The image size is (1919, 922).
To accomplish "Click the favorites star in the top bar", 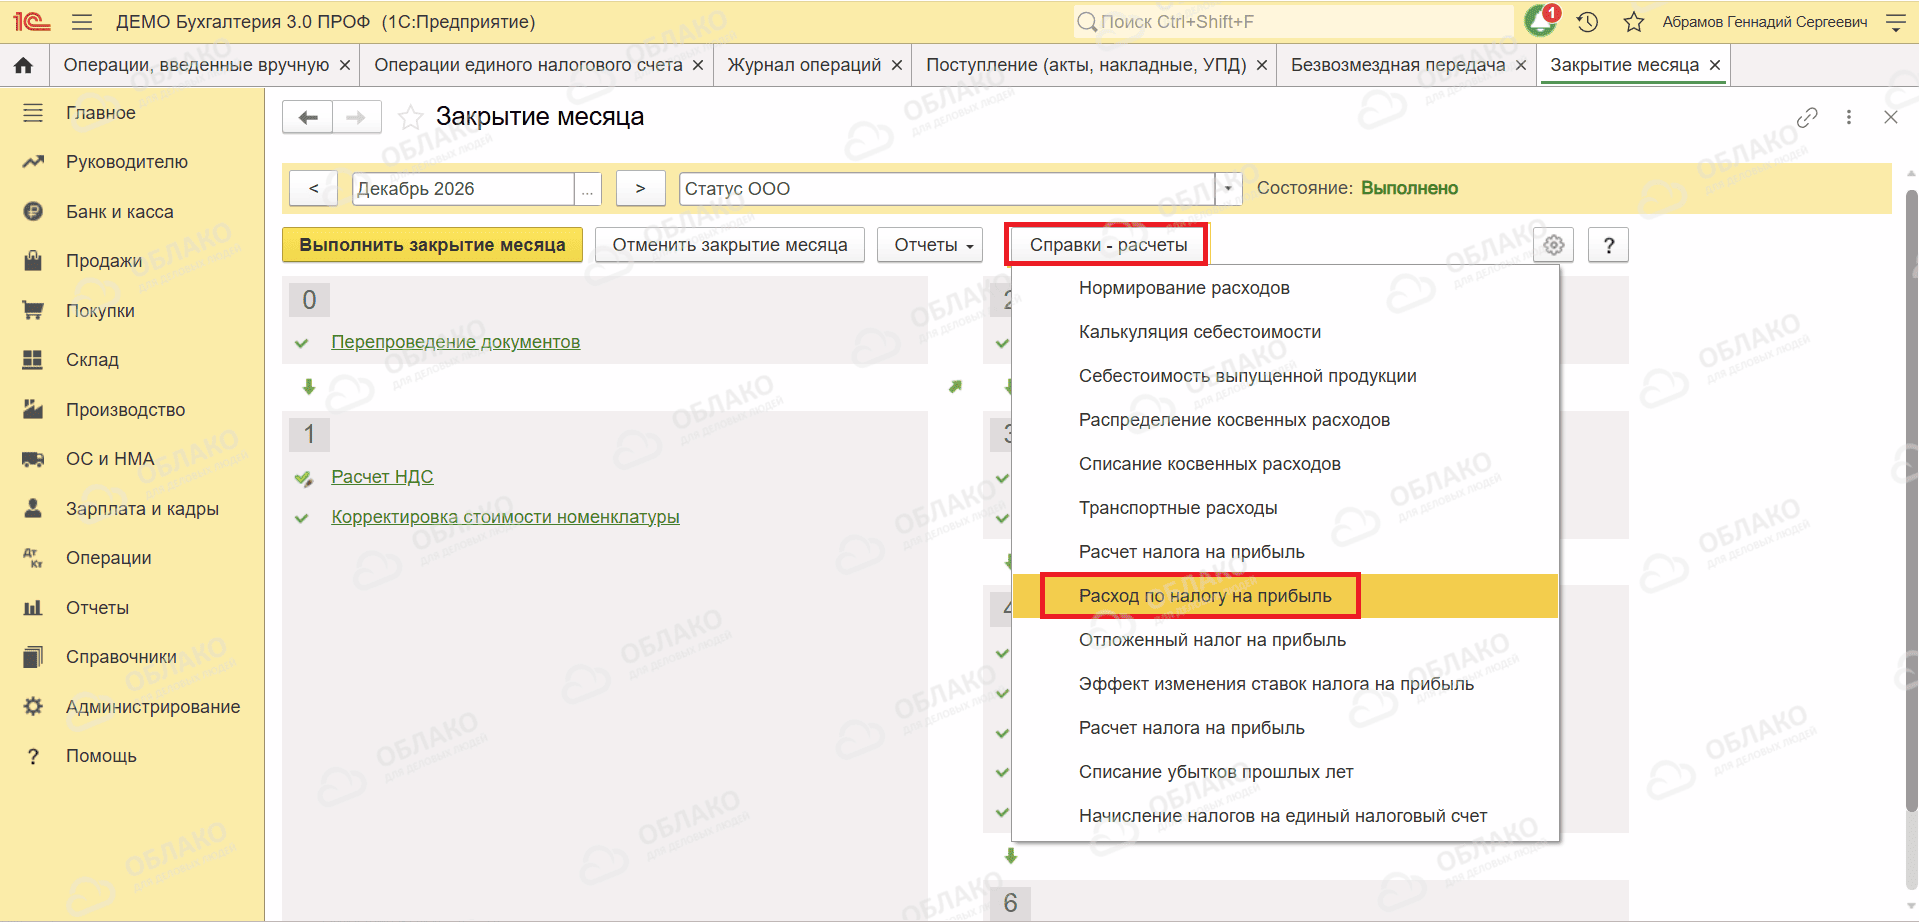I will click(1634, 22).
